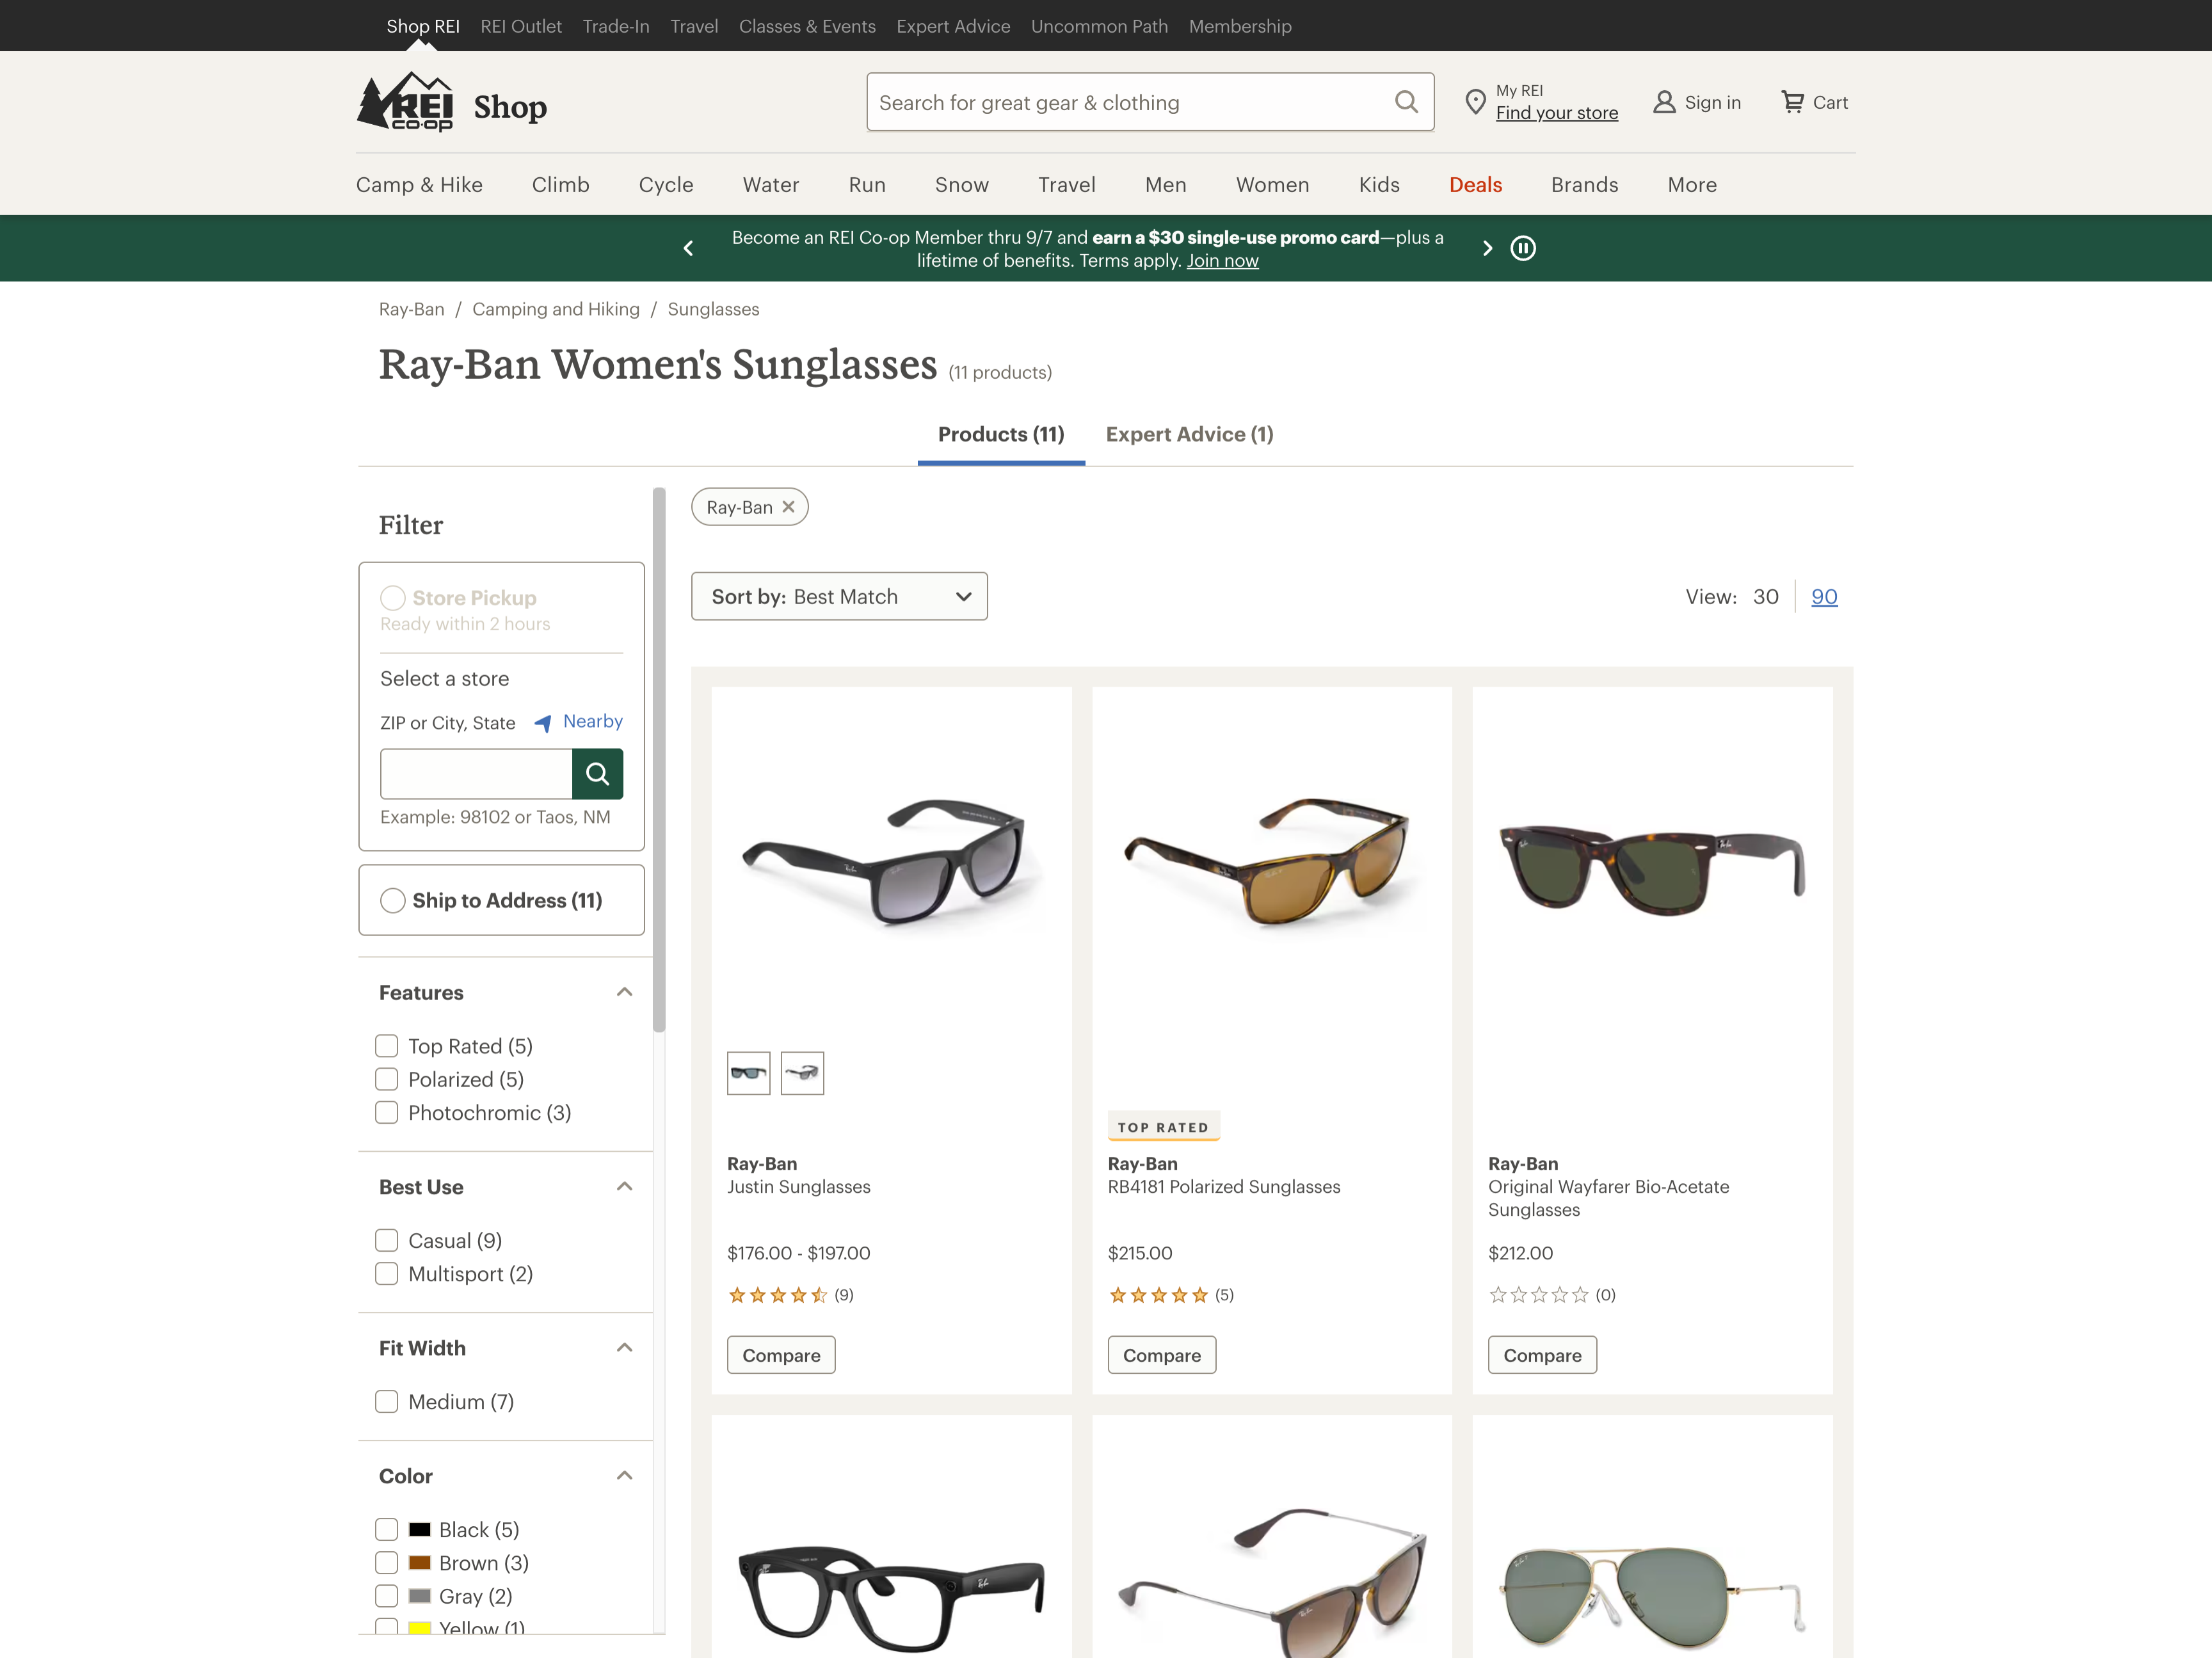This screenshot has width=2212, height=1658.
Task: Compare Original Wayfarer Bio-Acetate Sunglasses
Action: [x=1542, y=1355]
